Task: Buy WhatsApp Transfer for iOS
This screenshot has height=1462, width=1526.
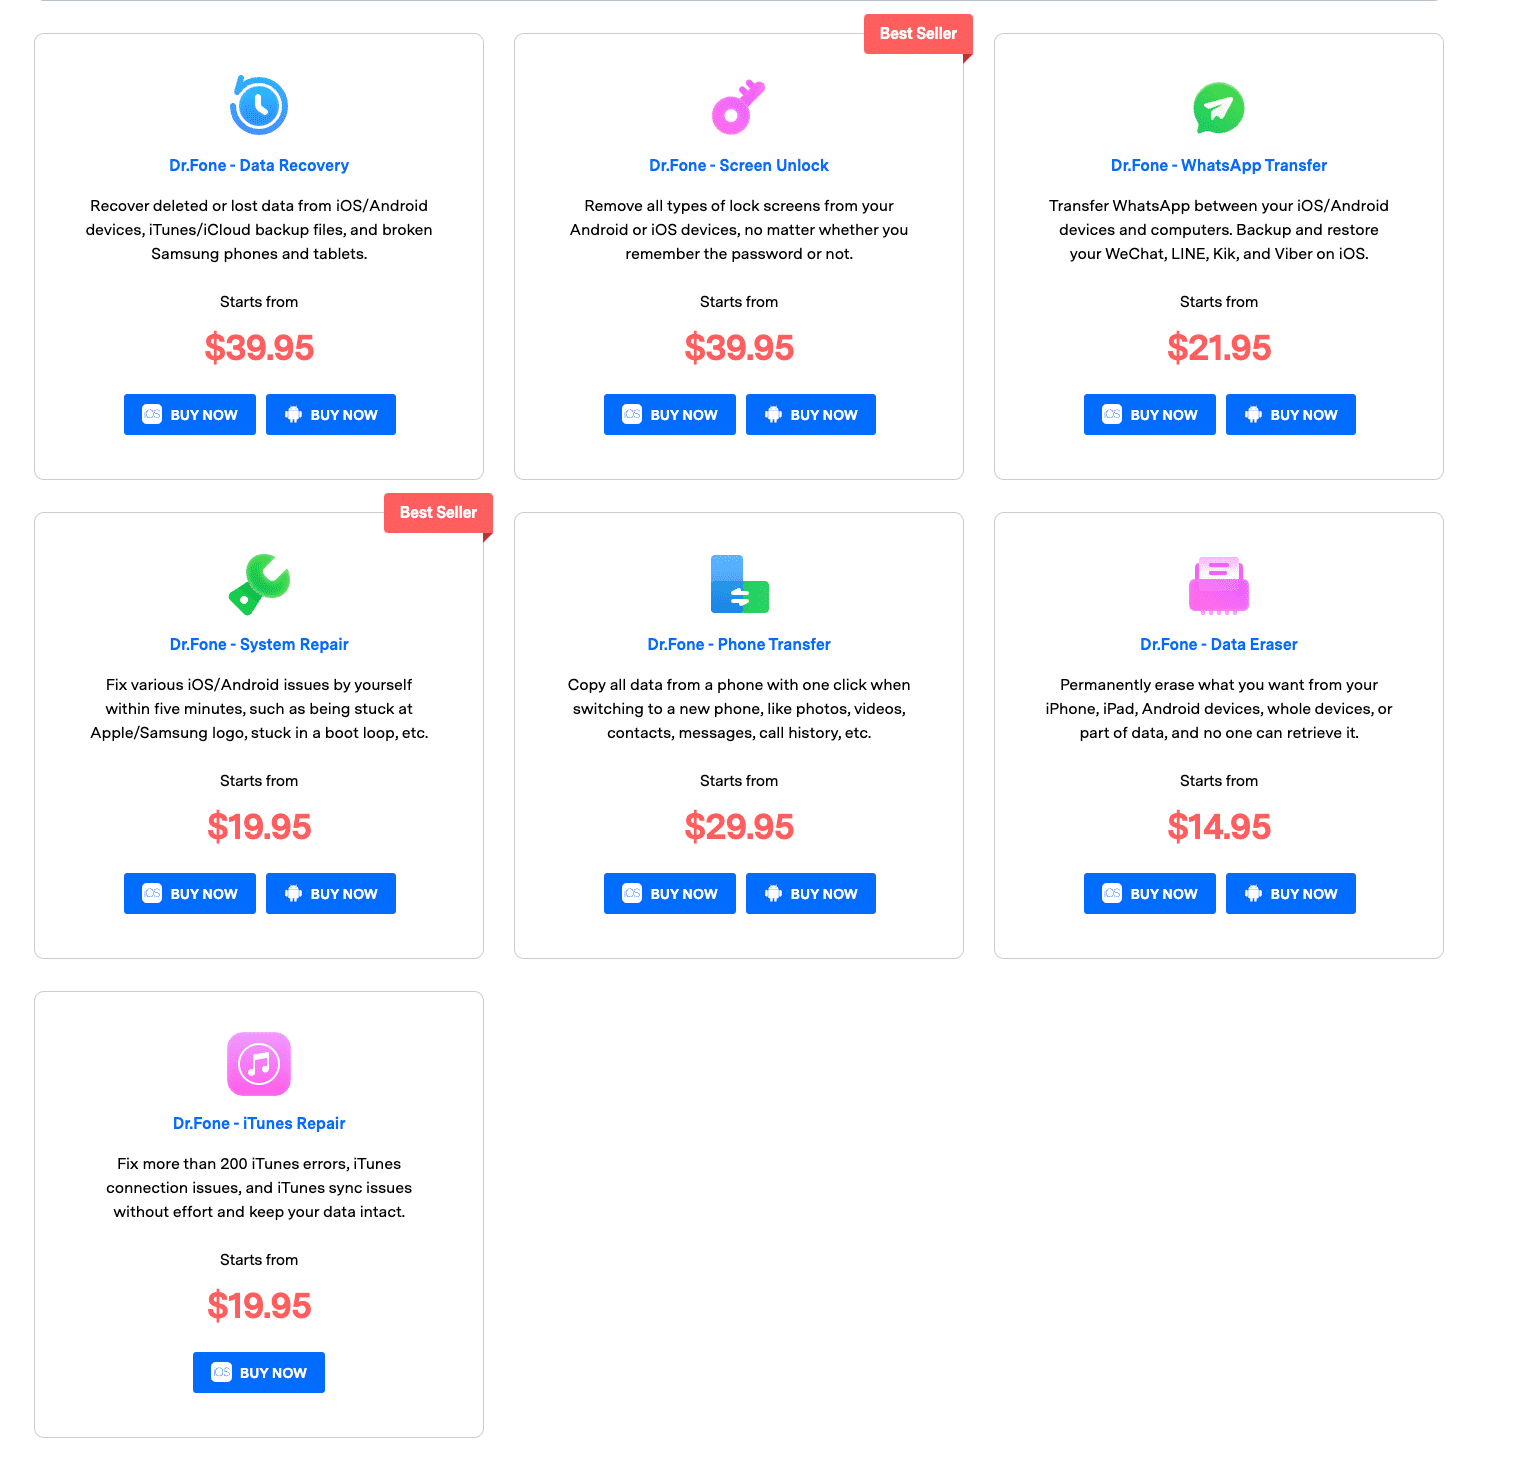Action: point(1150,415)
